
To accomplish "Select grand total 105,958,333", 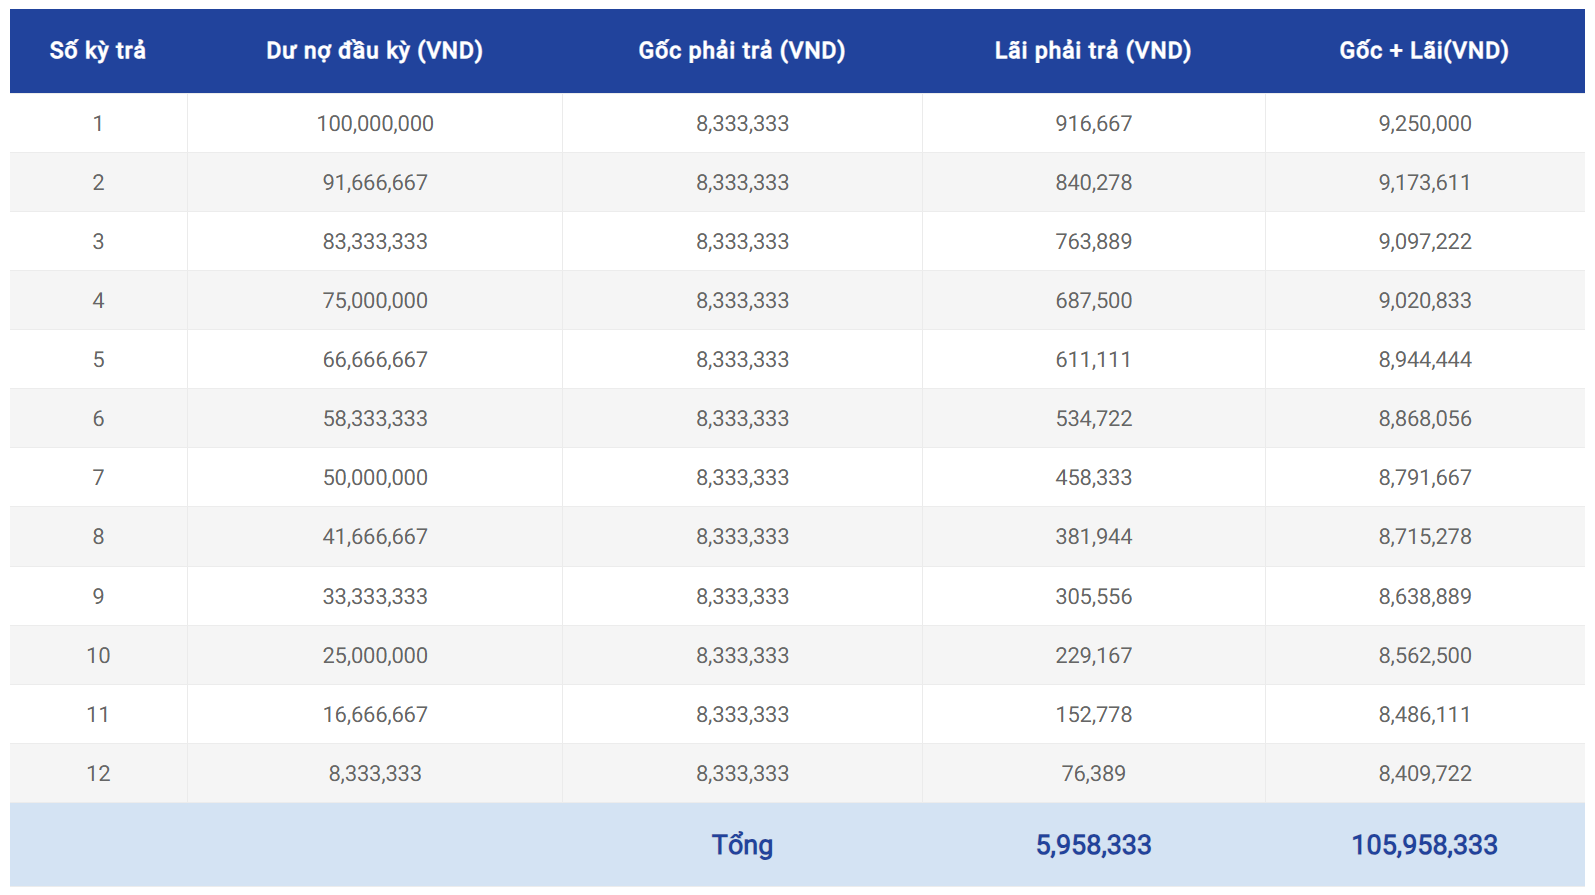I will click(x=1425, y=845).
